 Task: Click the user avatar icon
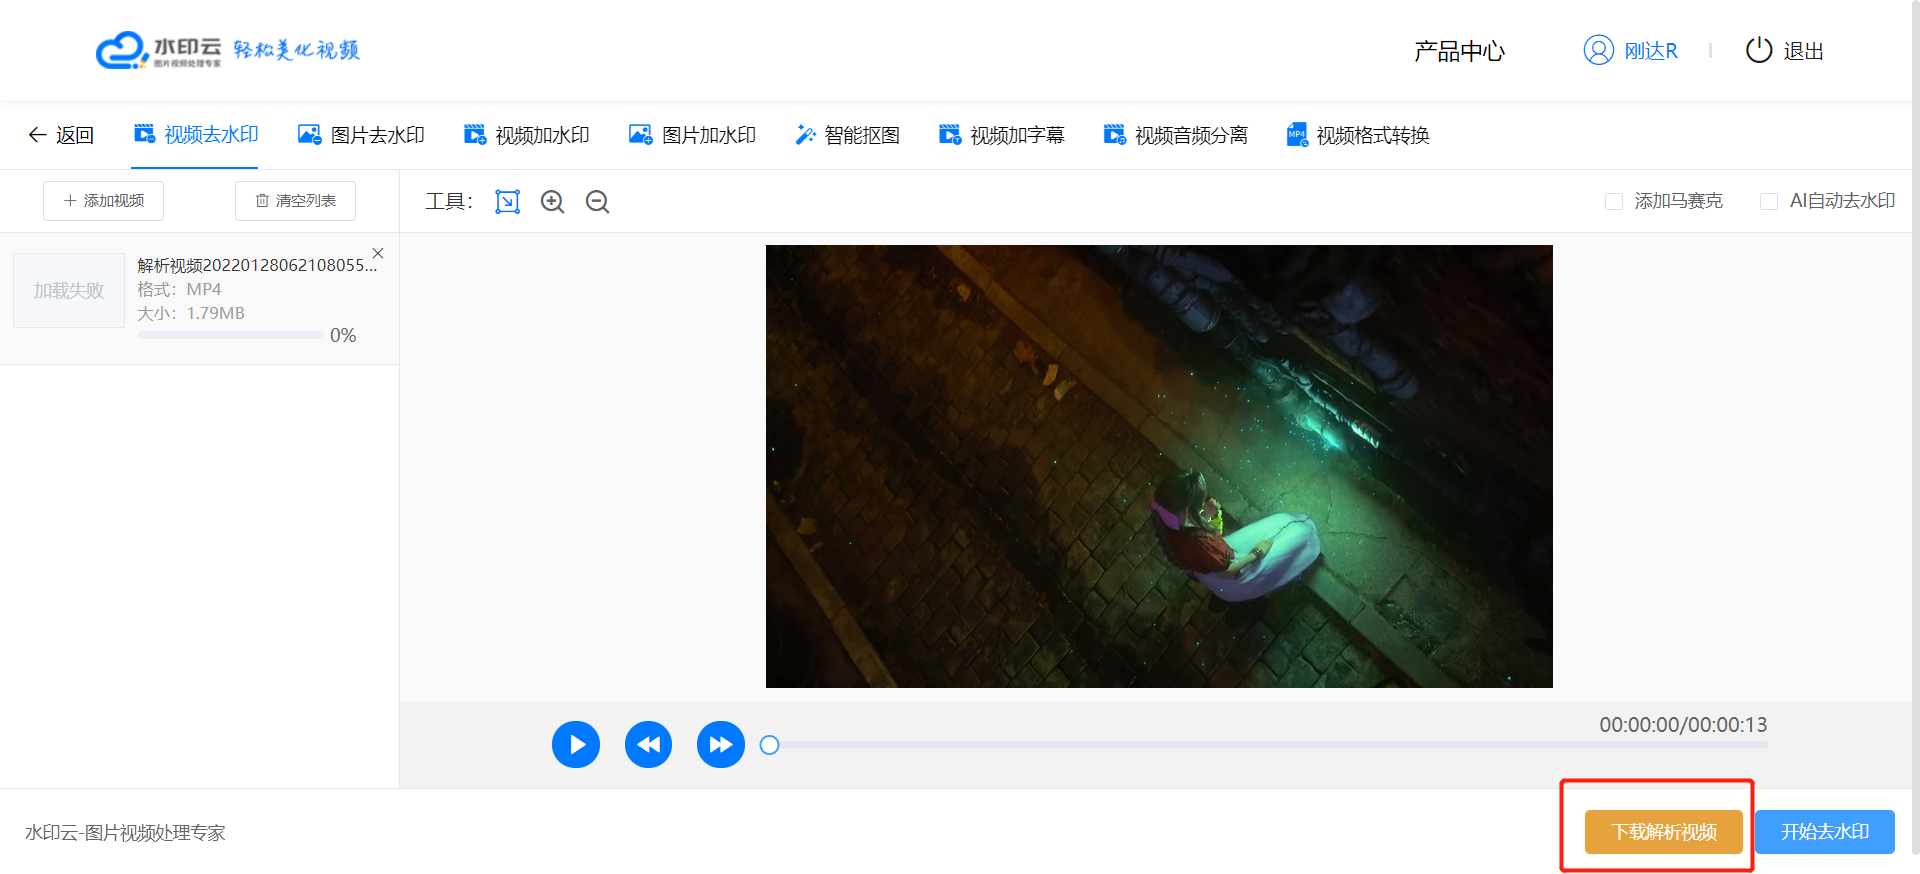click(1598, 50)
